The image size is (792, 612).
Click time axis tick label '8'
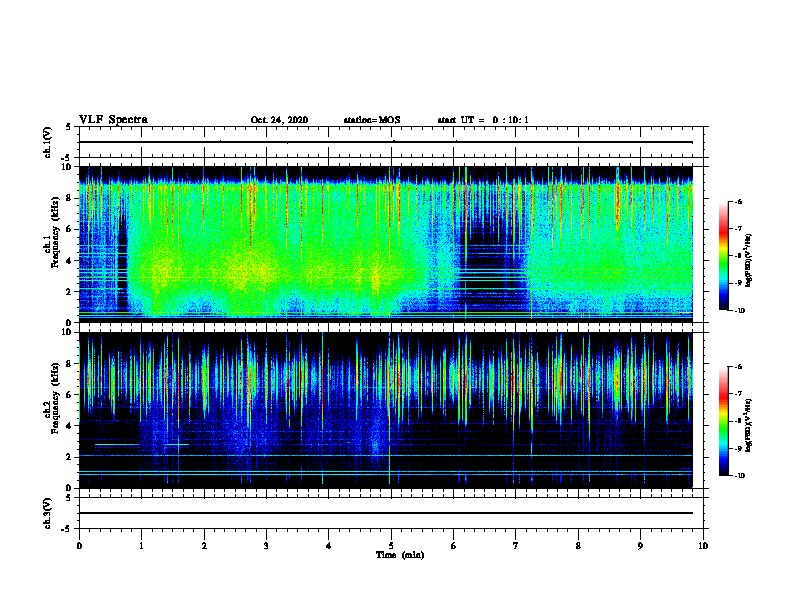click(x=578, y=546)
